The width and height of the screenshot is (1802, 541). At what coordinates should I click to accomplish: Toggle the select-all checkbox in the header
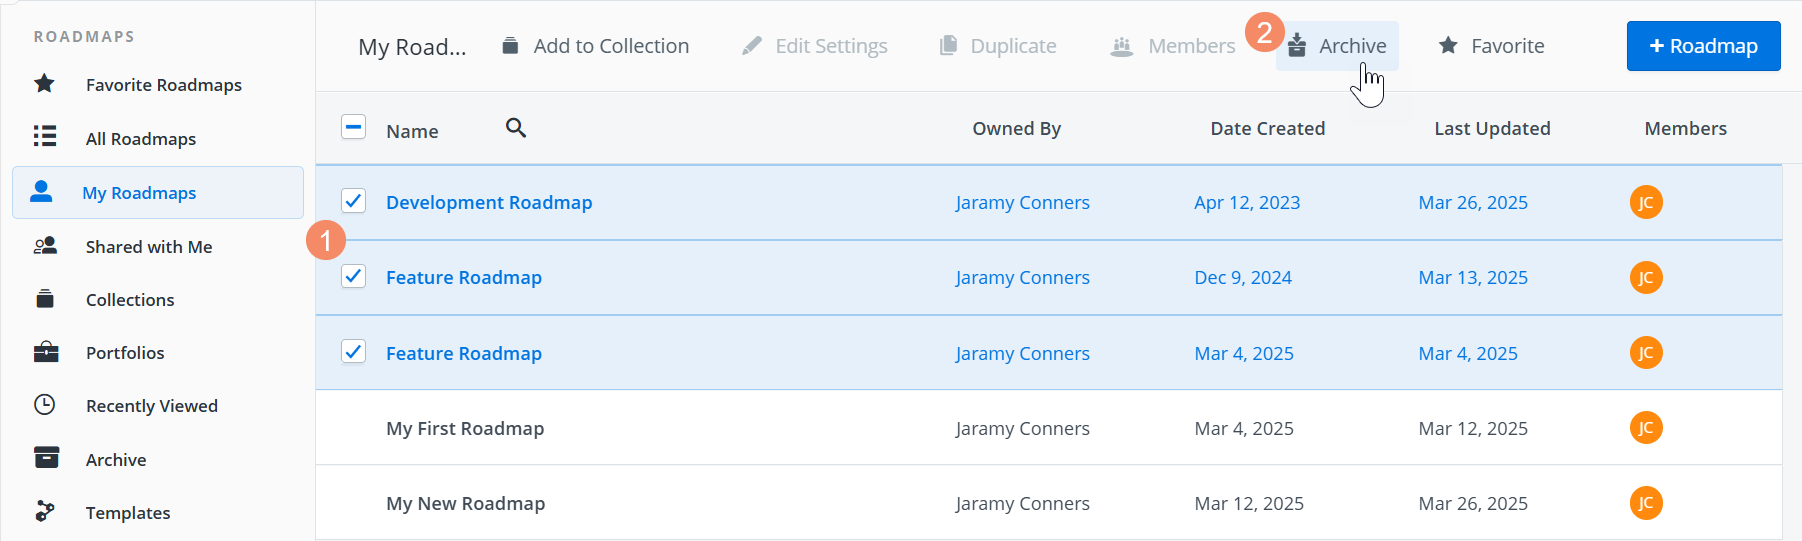pyautogui.click(x=353, y=127)
